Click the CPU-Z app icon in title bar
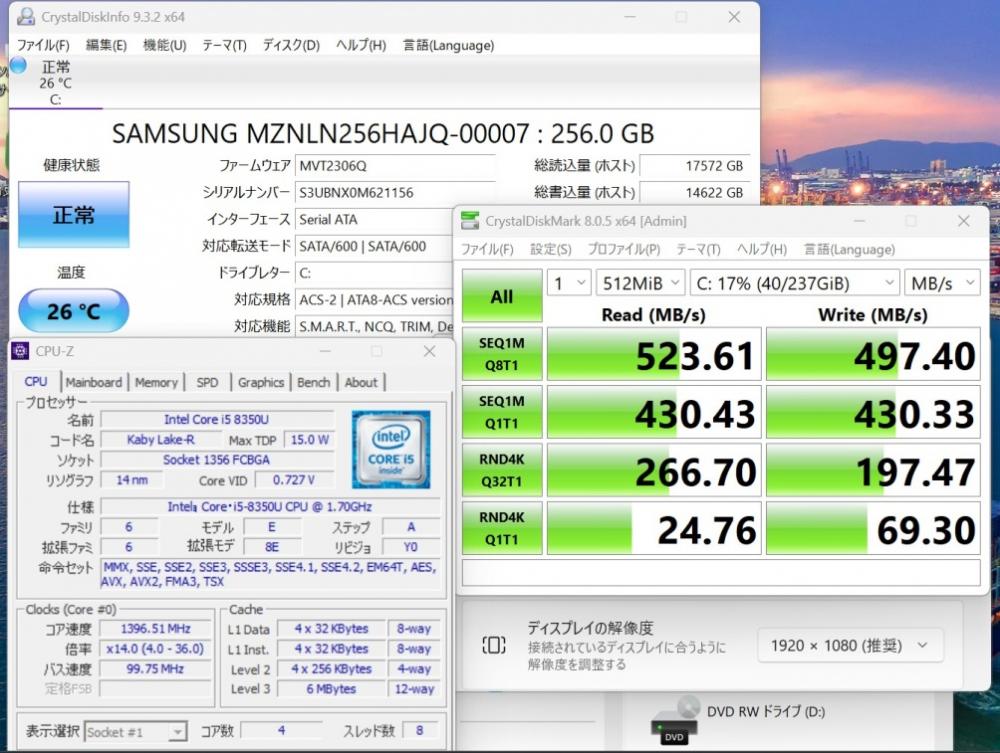 20,351
